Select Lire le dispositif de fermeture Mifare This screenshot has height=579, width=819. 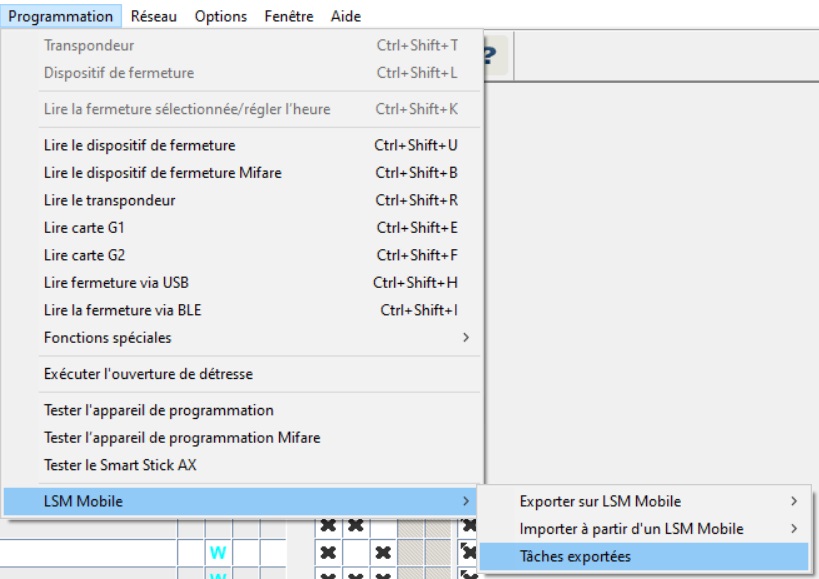[x=163, y=172]
